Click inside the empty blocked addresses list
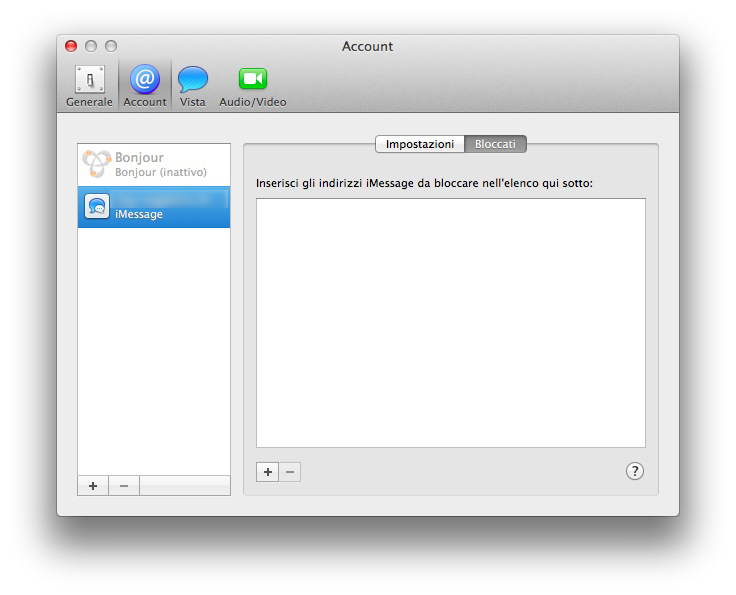Viewport: 736px width, 595px height. [x=450, y=322]
